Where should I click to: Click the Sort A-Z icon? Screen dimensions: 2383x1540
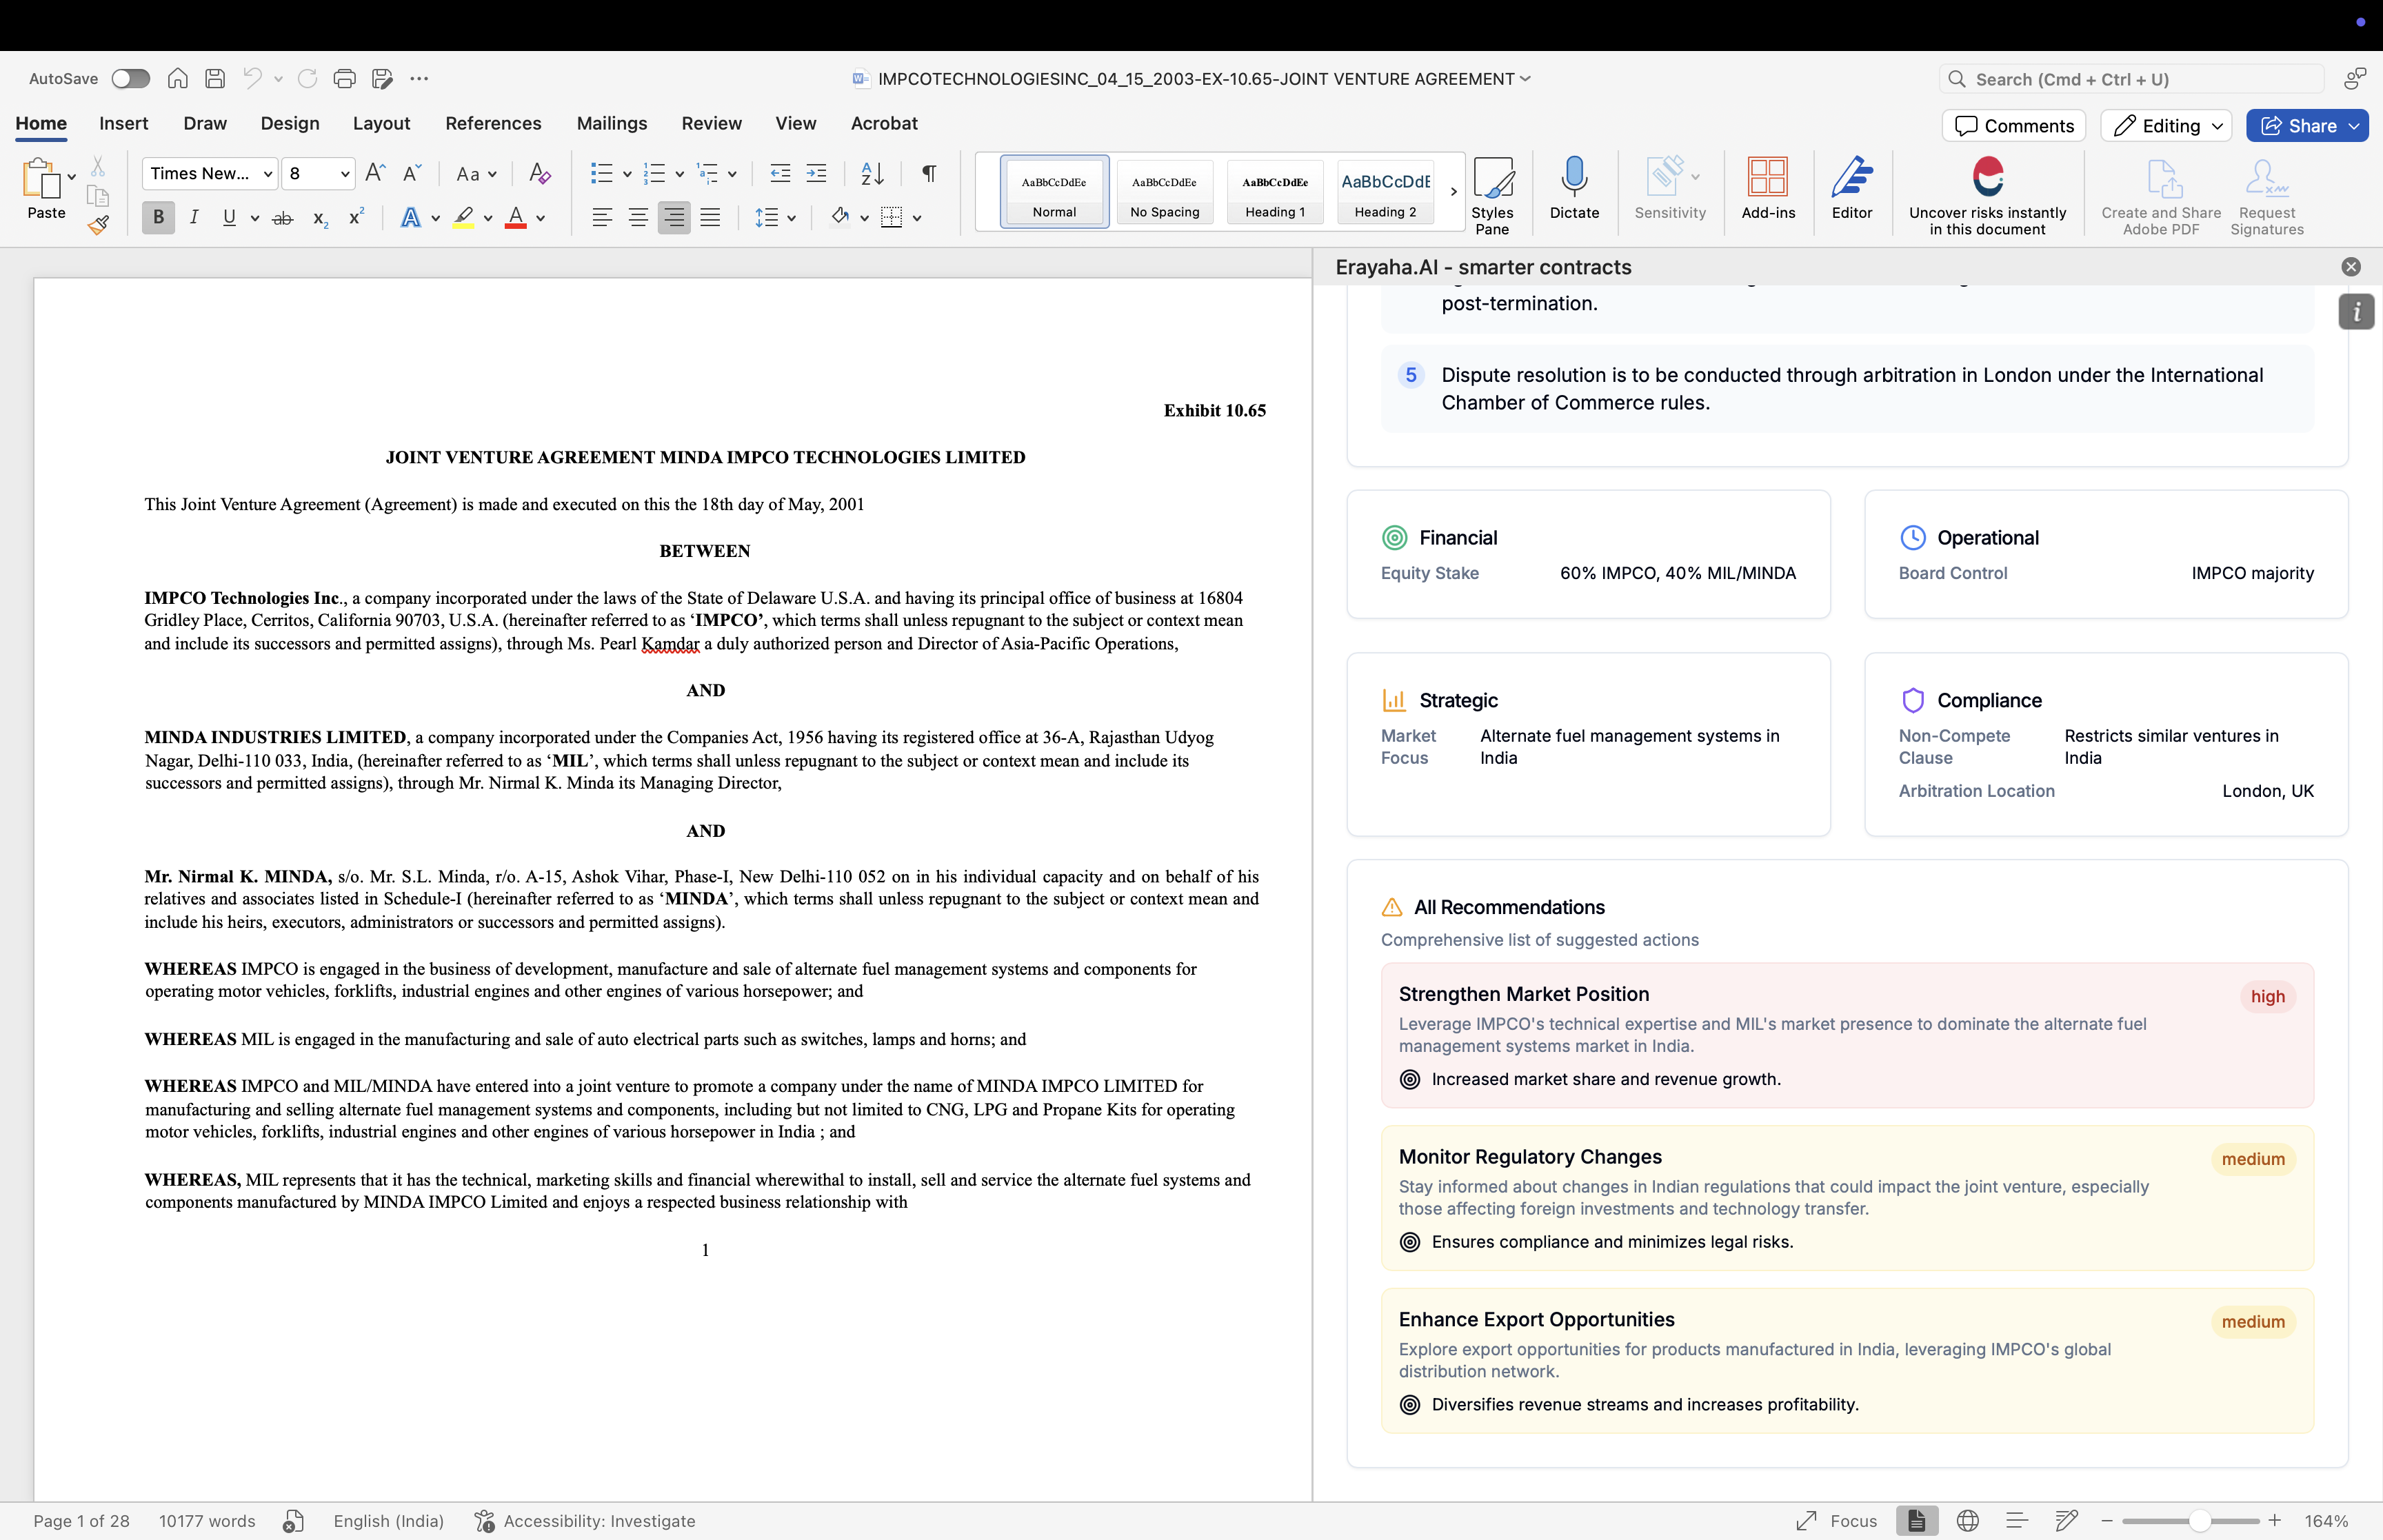(872, 173)
